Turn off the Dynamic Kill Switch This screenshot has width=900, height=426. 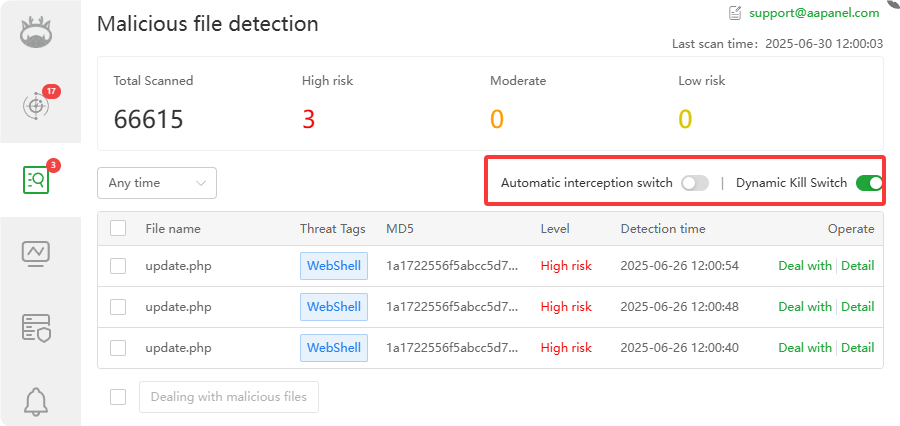pos(869,183)
